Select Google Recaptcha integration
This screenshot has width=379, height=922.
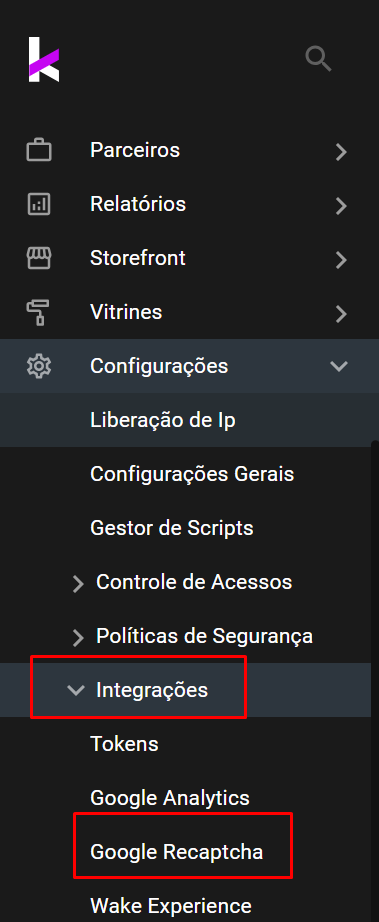point(176,852)
